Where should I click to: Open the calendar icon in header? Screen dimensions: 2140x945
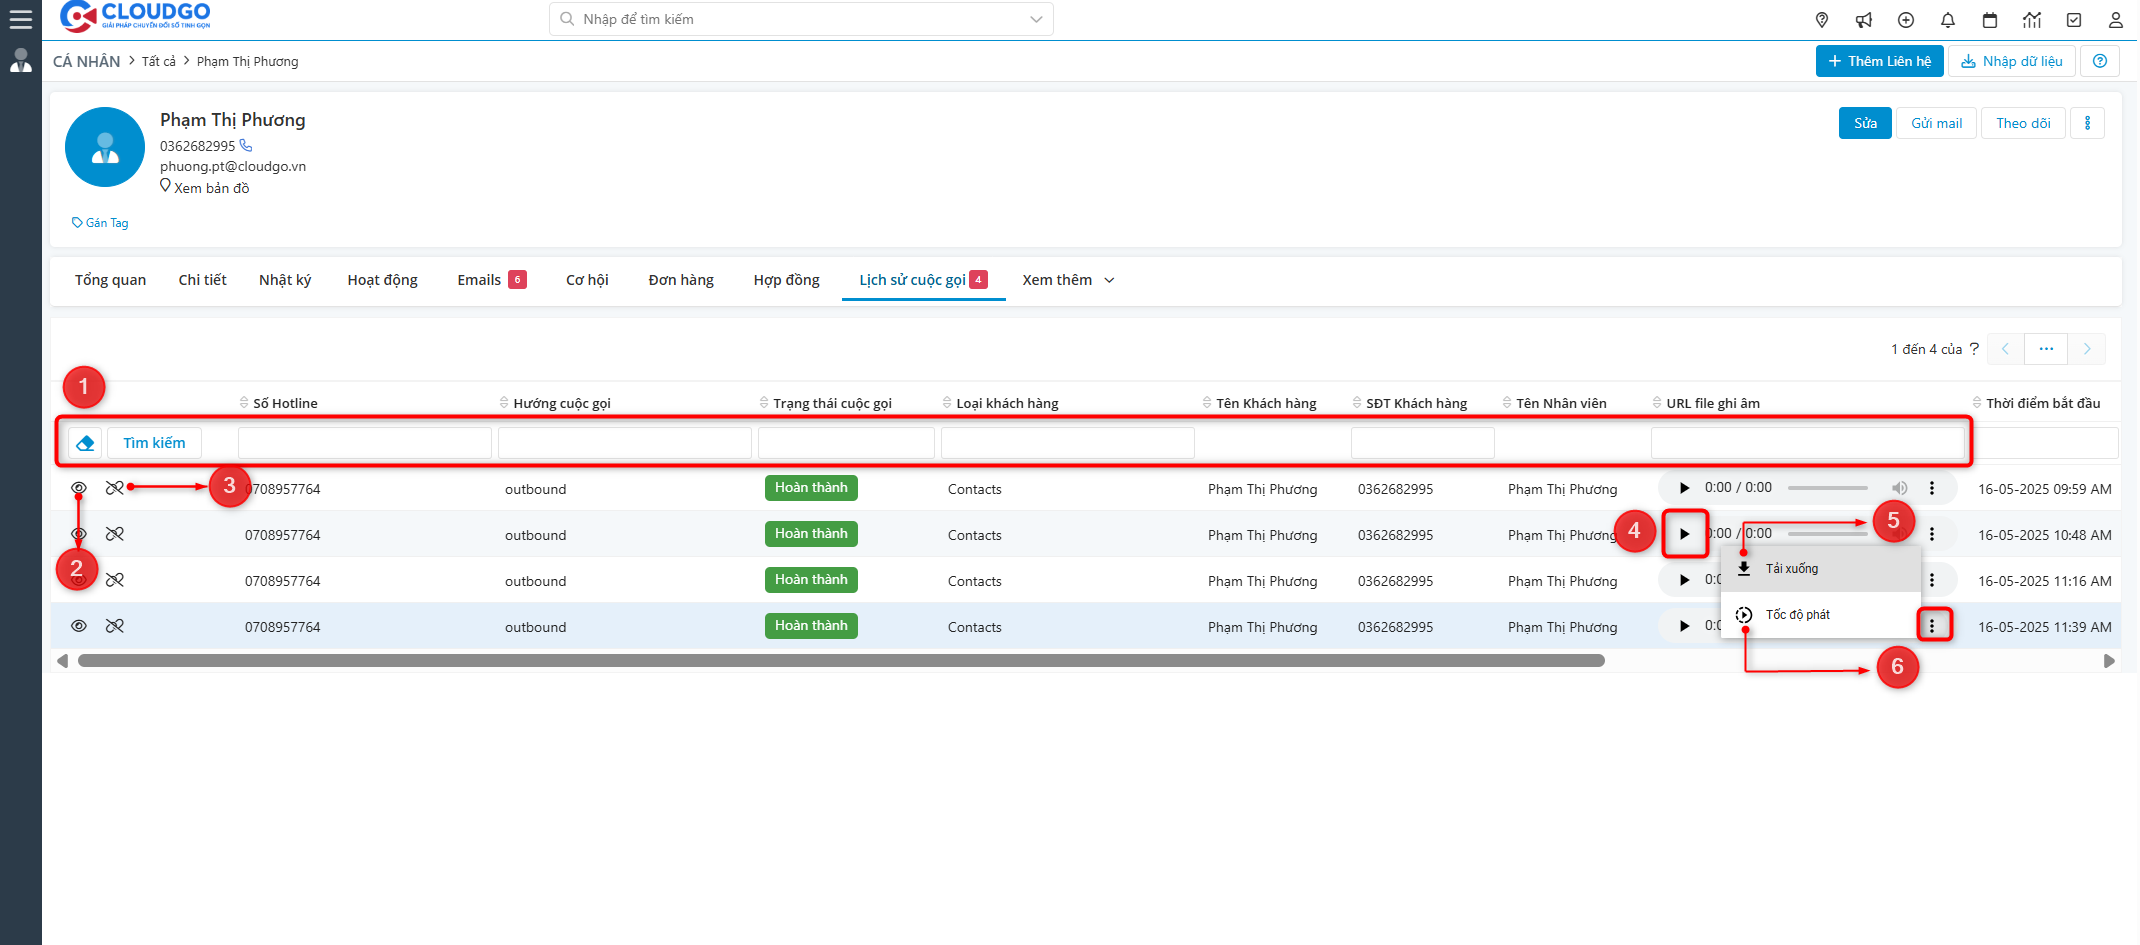1990,20
